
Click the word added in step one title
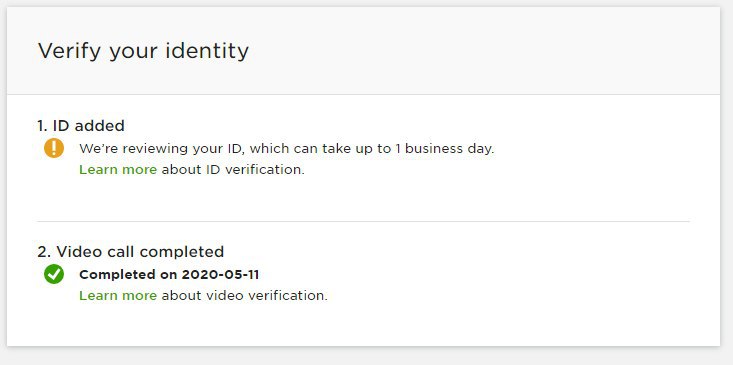(x=99, y=126)
